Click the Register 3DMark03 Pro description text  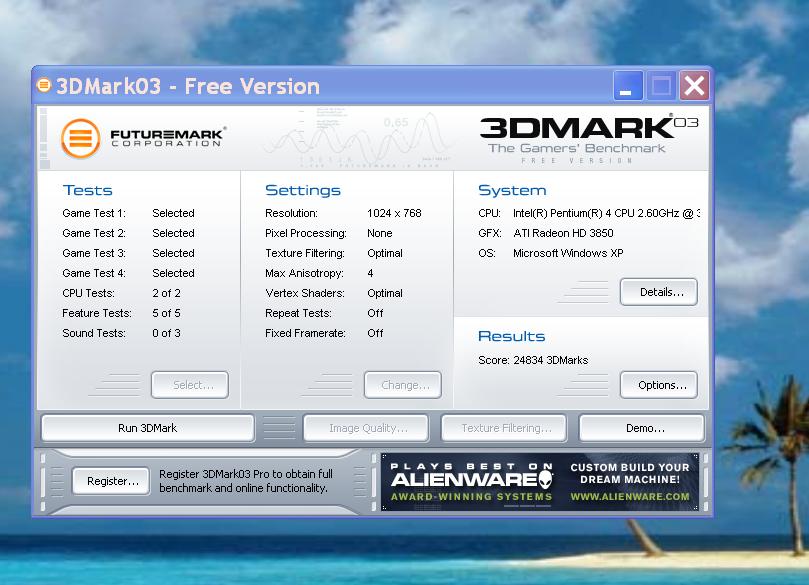point(246,481)
